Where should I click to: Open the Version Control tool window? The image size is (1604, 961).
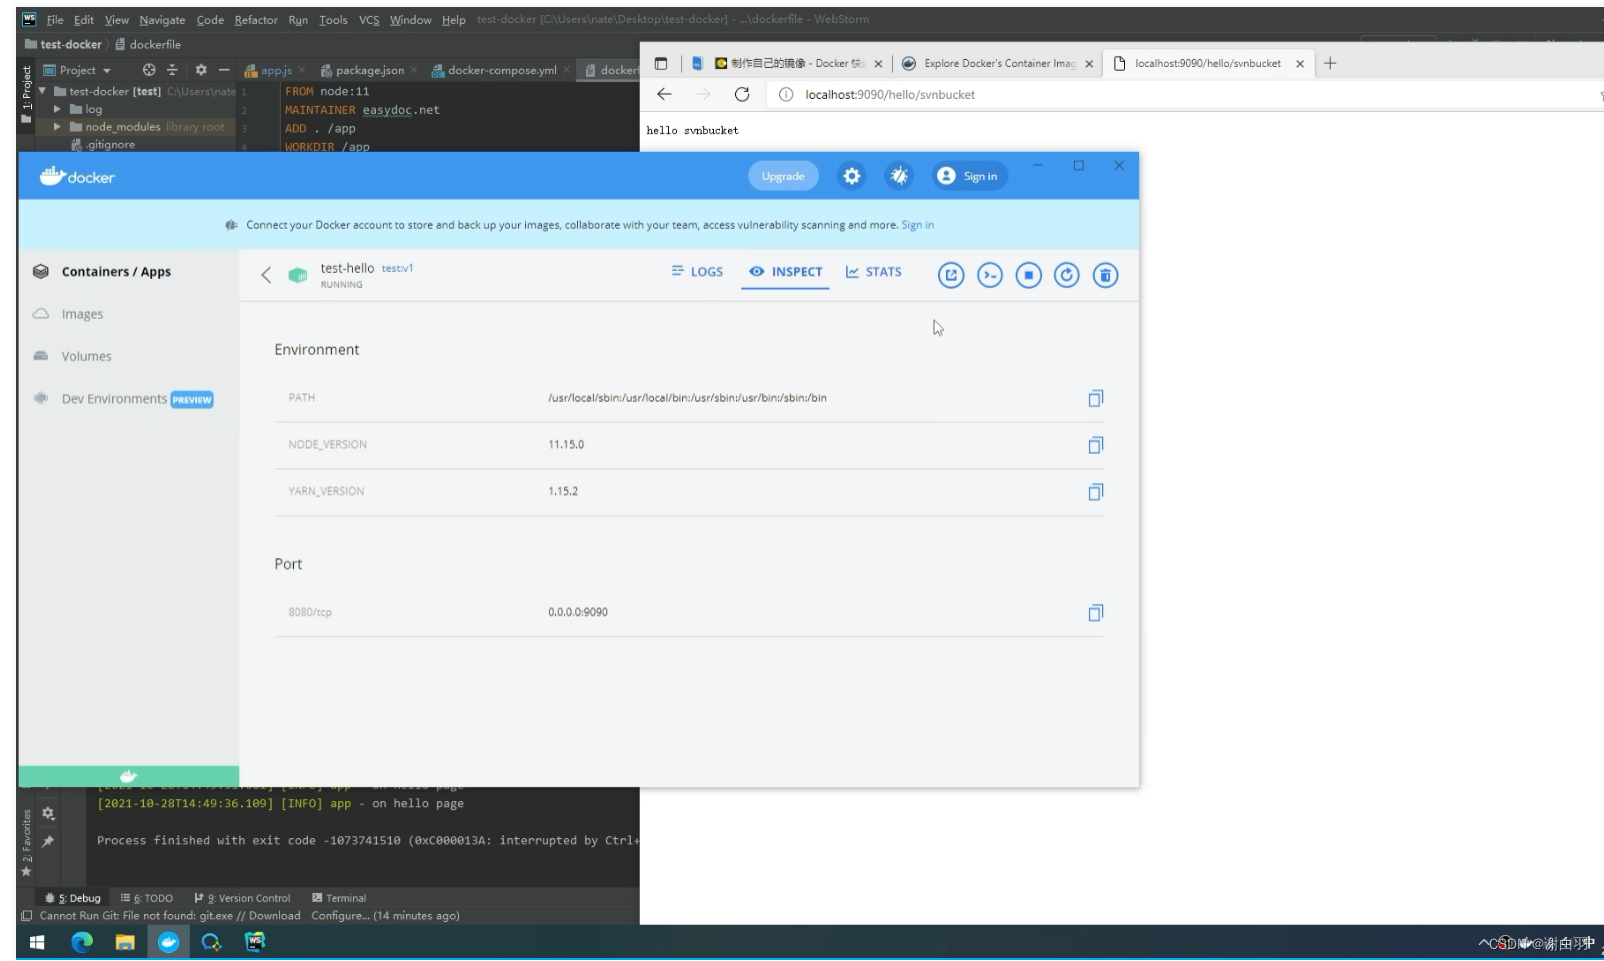pos(242,898)
